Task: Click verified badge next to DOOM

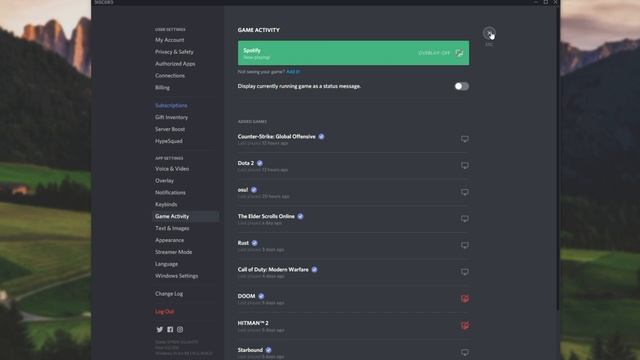Action: [261, 296]
